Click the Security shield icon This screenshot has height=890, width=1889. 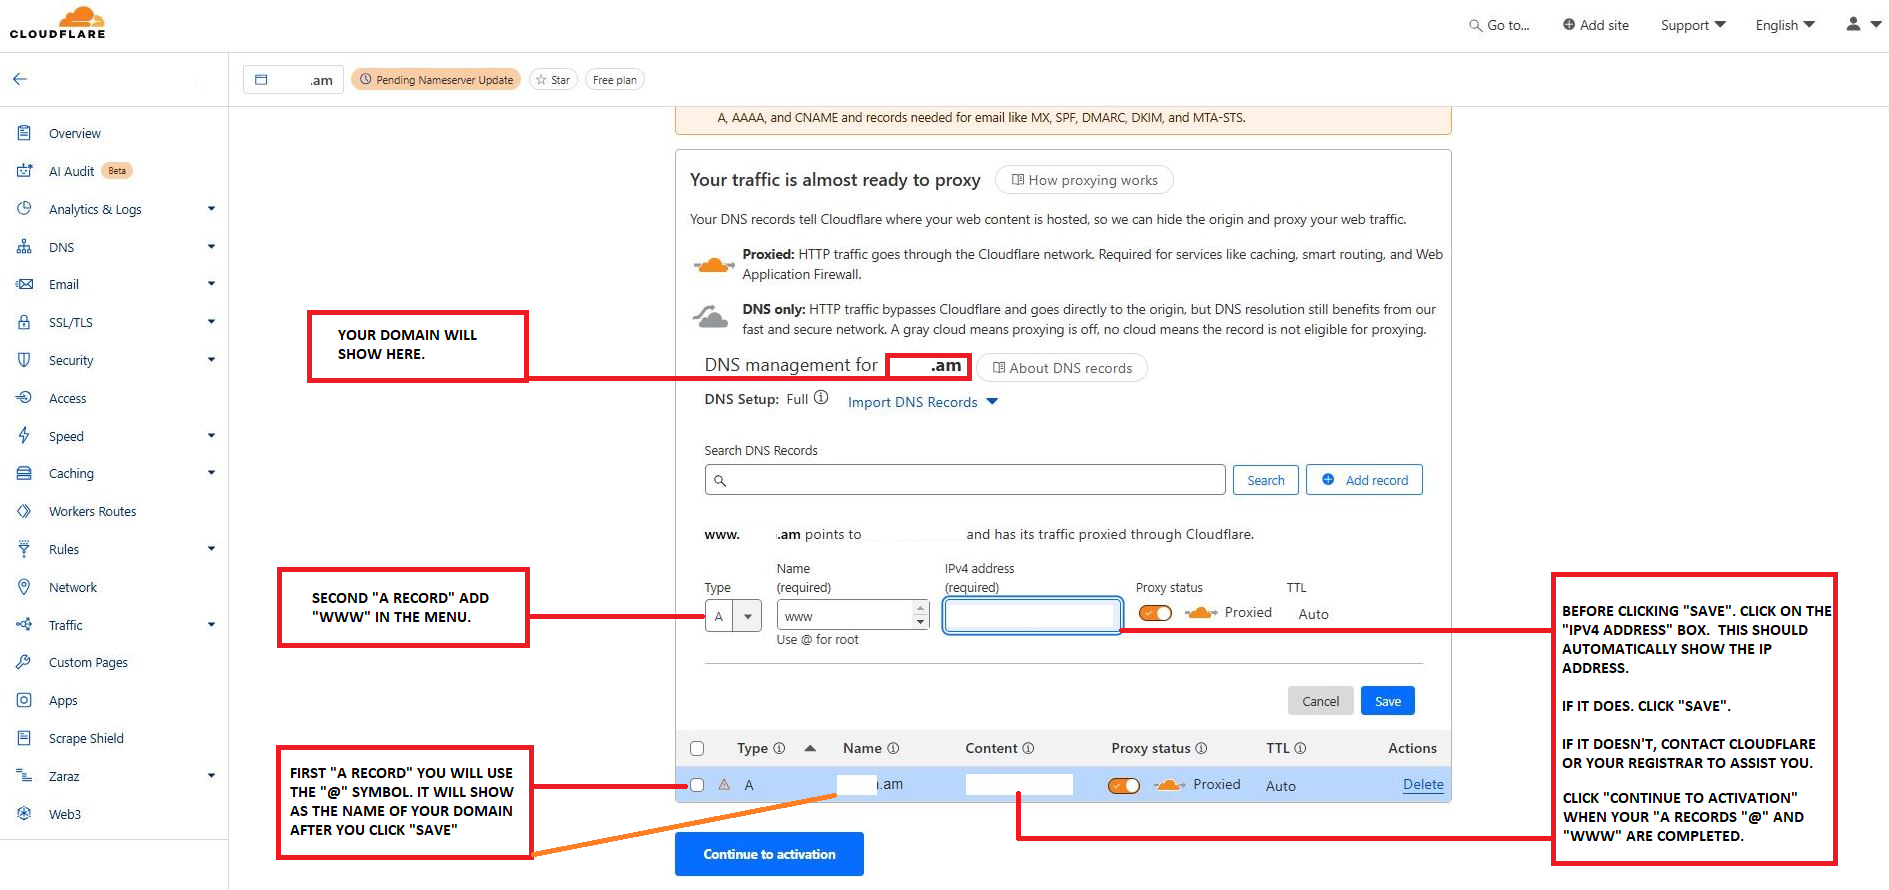click(x=24, y=360)
